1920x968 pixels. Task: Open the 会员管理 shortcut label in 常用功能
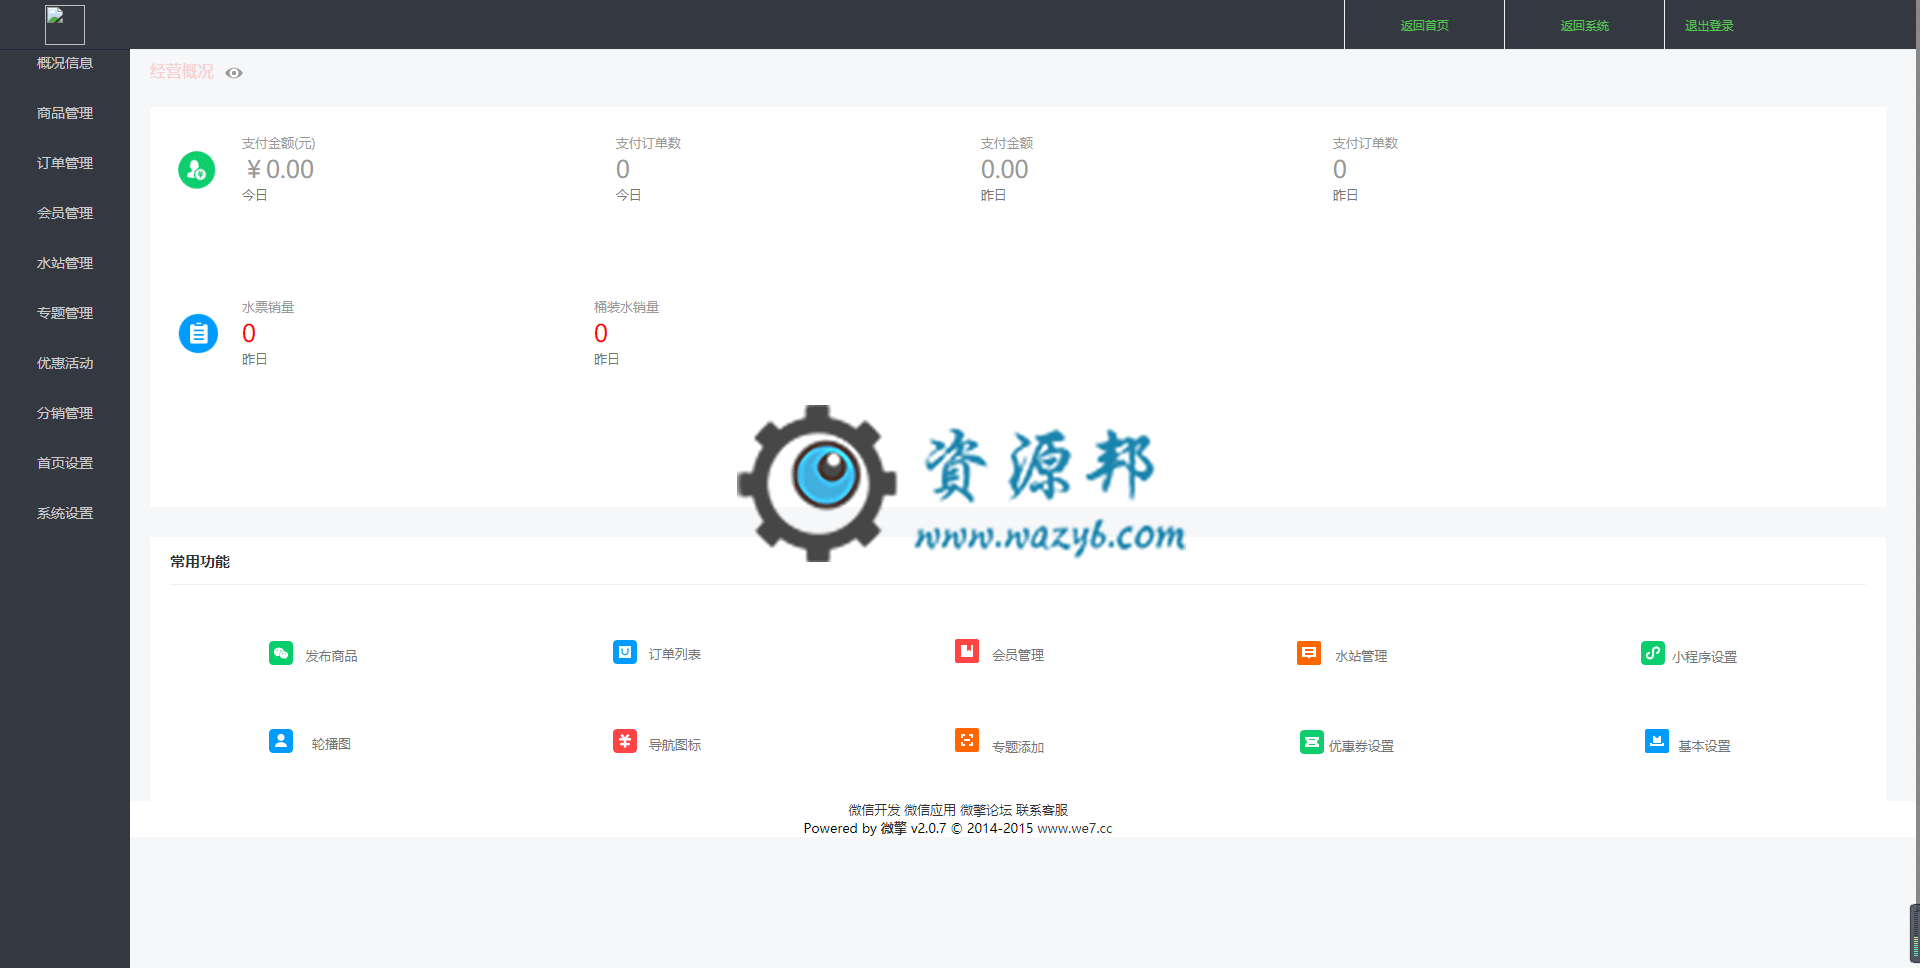point(1018,655)
